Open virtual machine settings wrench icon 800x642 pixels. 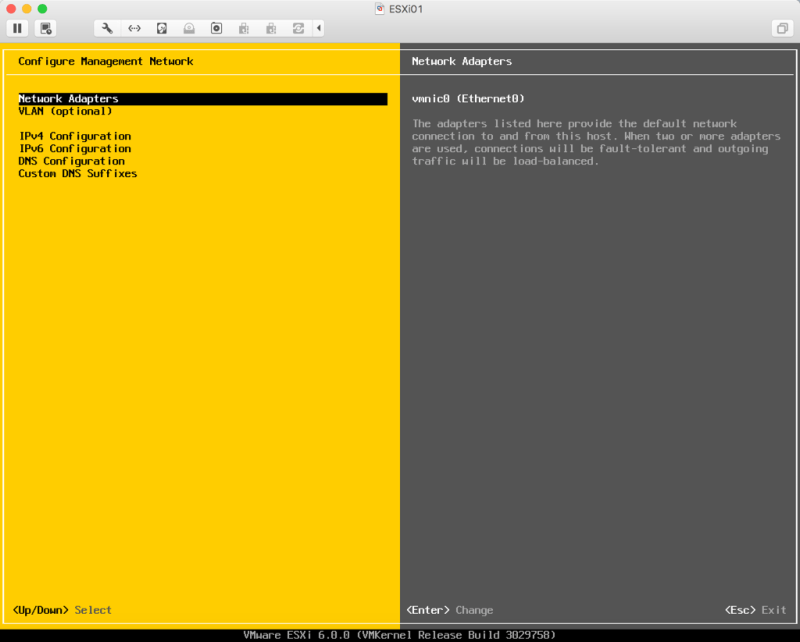(x=107, y=28)
